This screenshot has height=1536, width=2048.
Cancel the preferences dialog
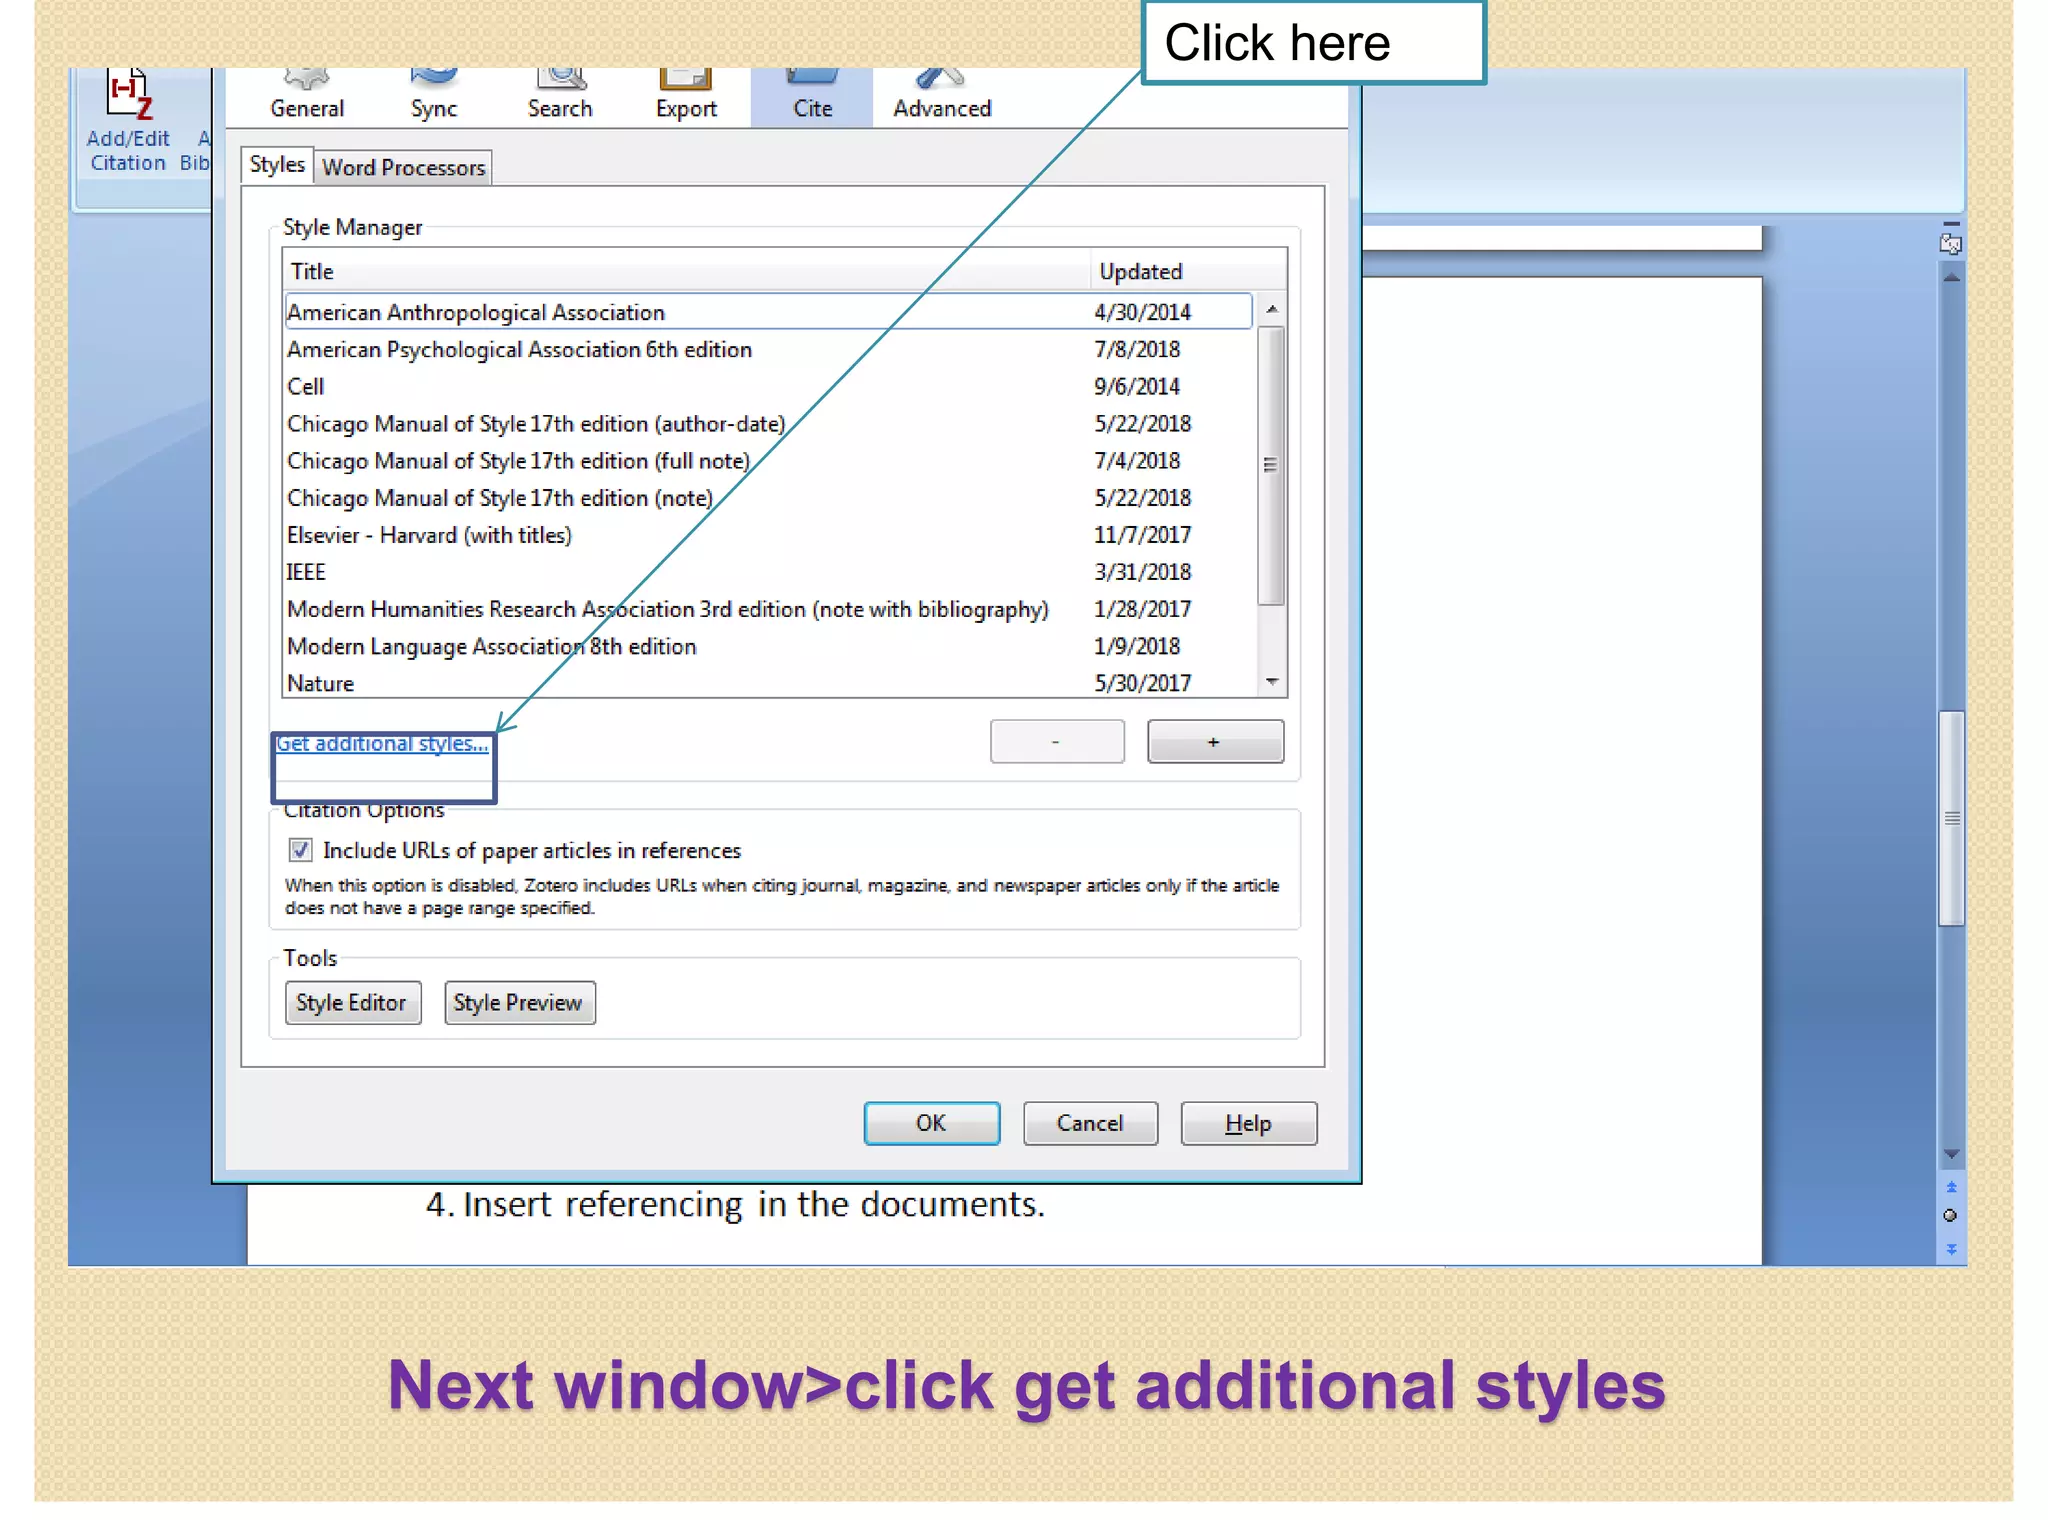coord(1090,1123)
